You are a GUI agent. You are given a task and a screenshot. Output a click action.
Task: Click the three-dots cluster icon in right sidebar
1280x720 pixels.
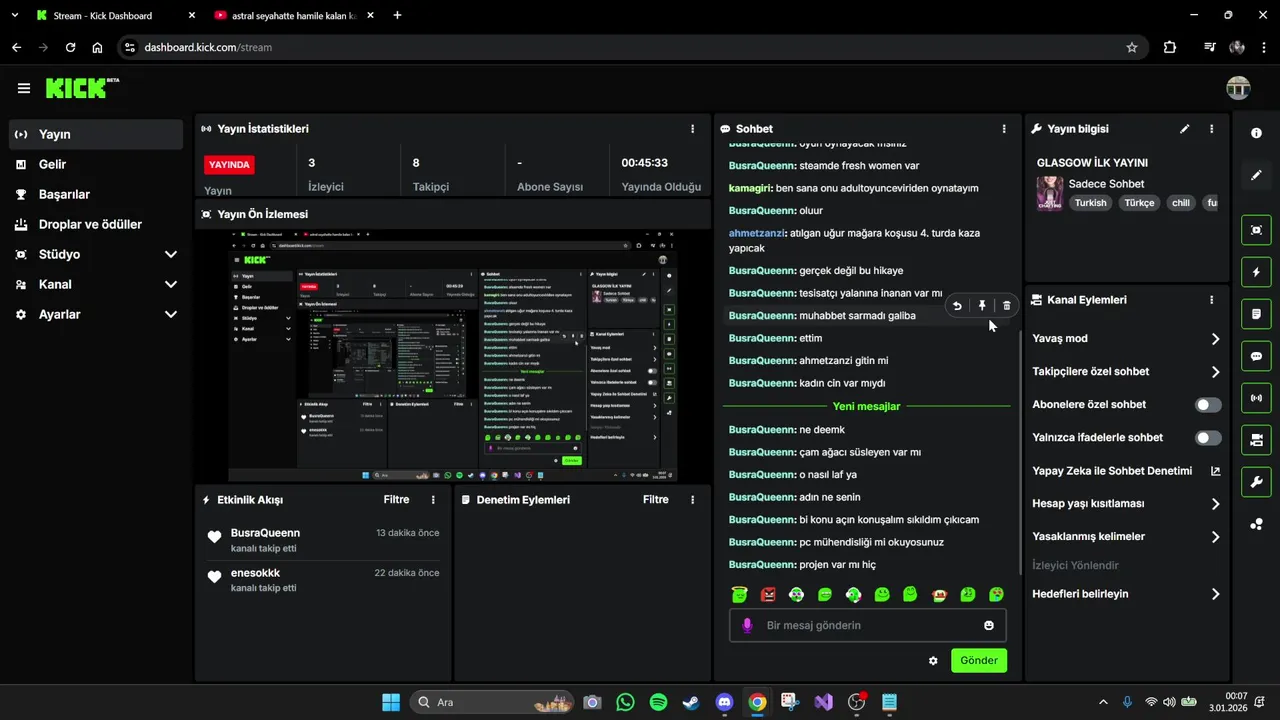pos(1256,524)
